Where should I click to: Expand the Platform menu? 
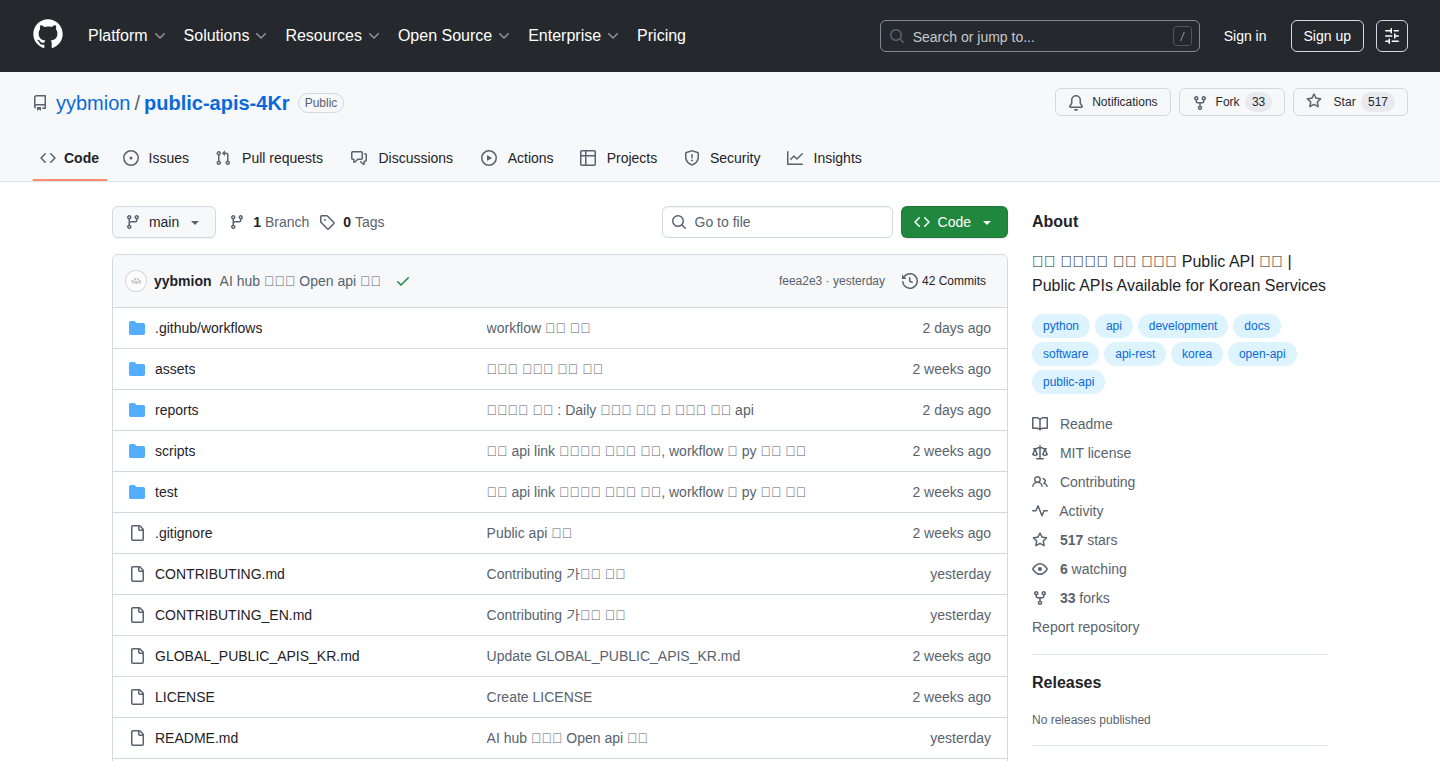coord(127,35)
